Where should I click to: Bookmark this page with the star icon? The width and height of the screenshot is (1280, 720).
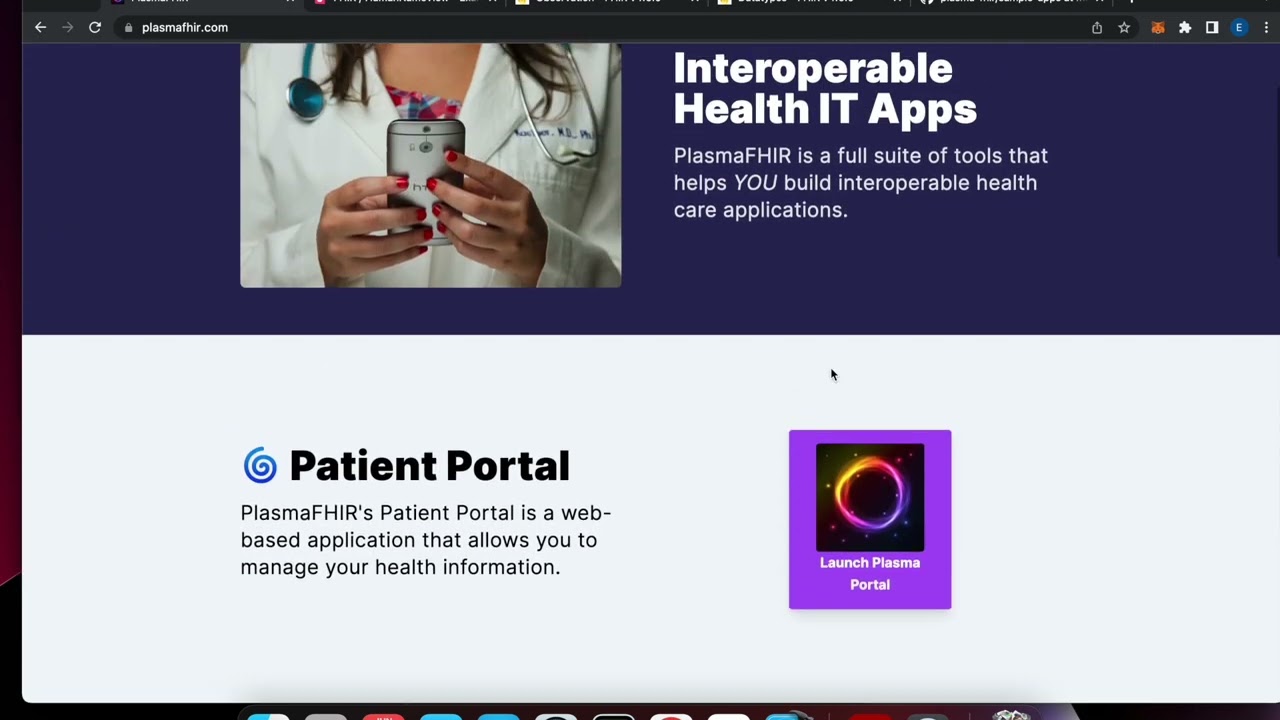(x=1124, y=28)
